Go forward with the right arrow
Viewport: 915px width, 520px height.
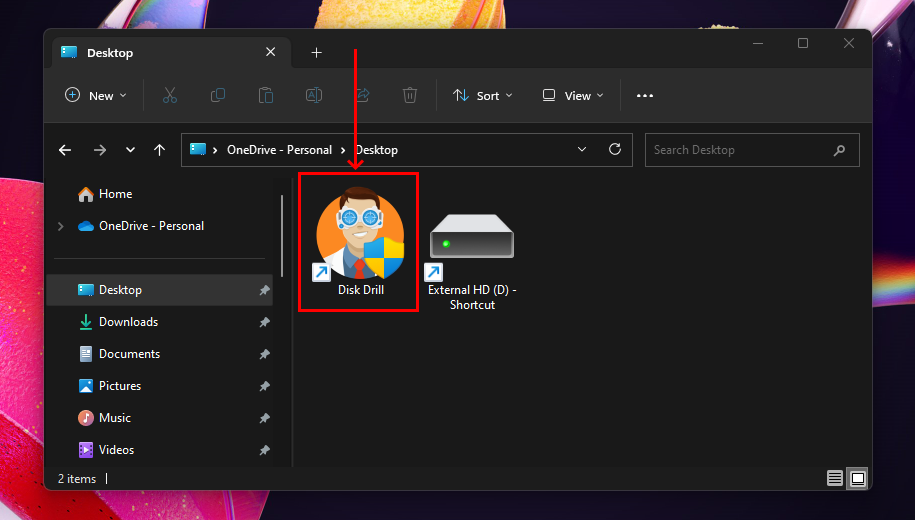click(x=100, y=150)
